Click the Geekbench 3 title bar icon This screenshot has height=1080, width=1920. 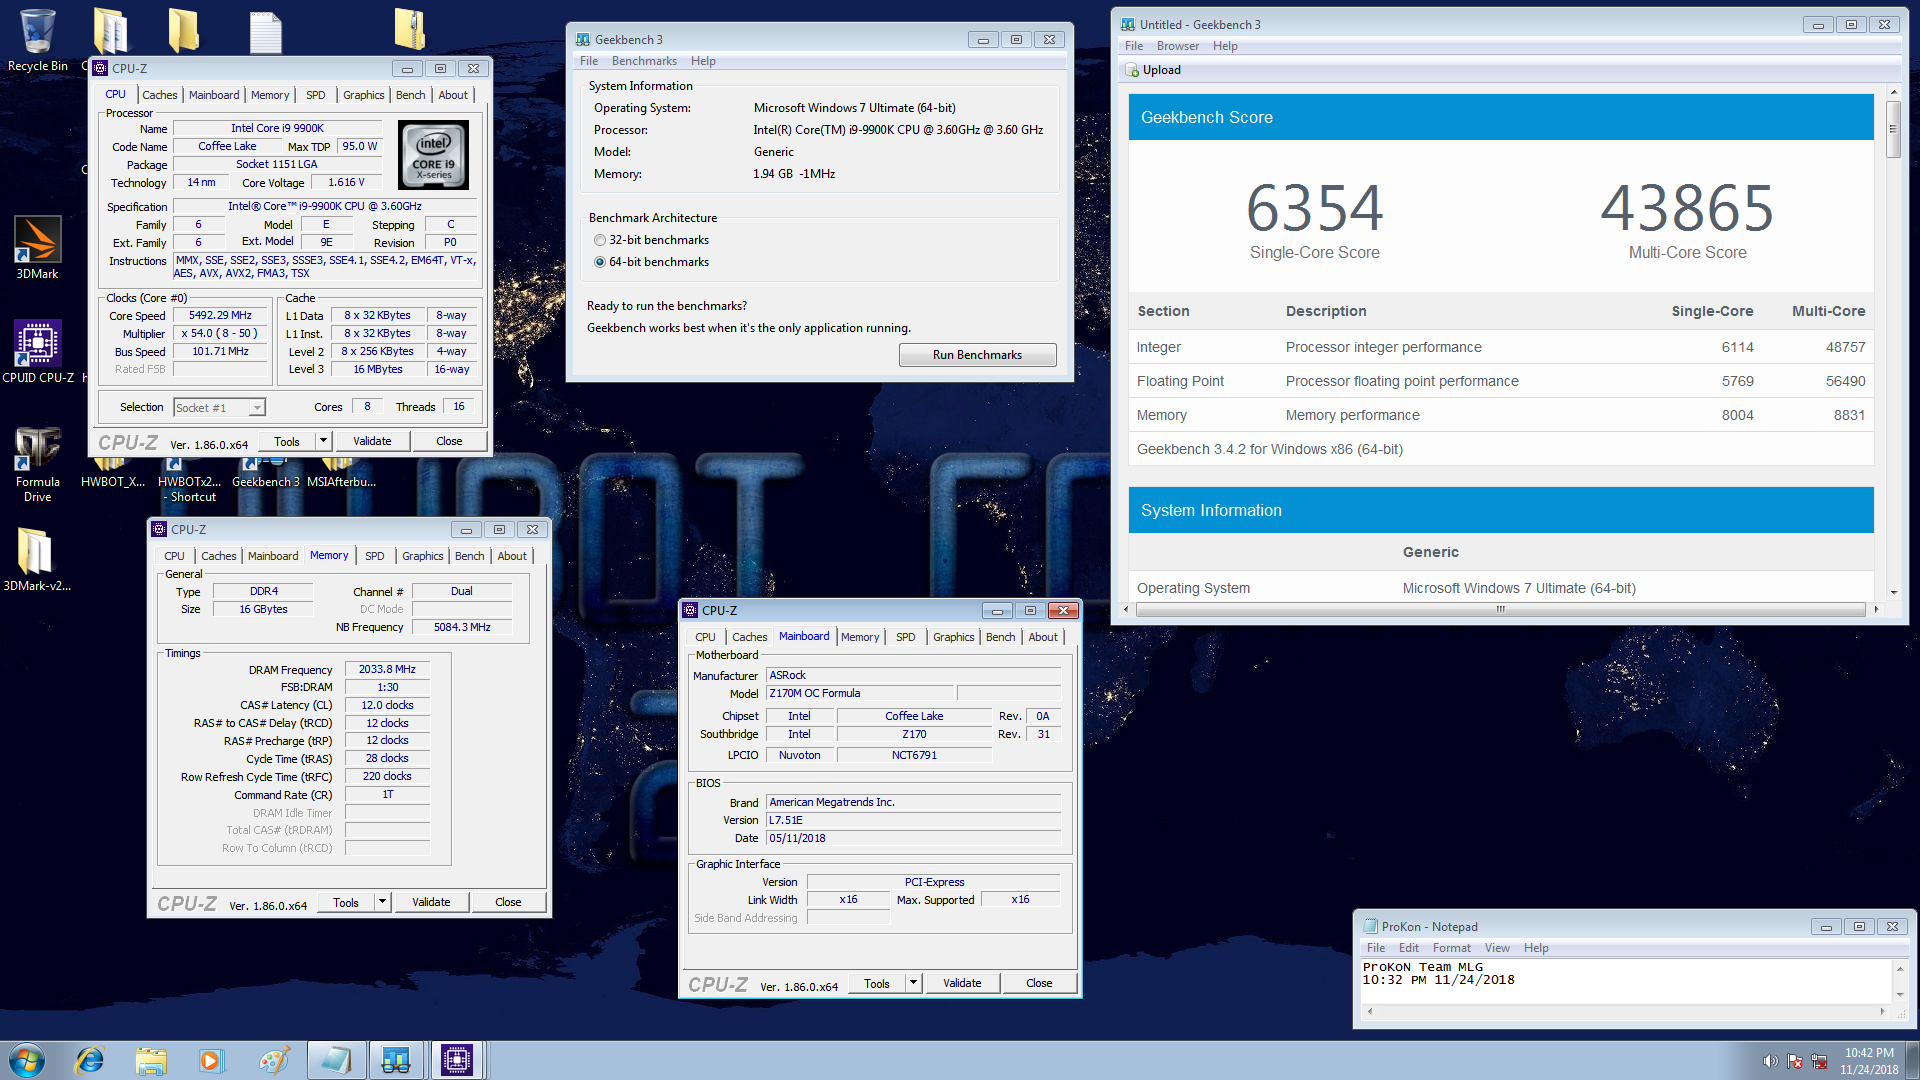tap(583, 40)
